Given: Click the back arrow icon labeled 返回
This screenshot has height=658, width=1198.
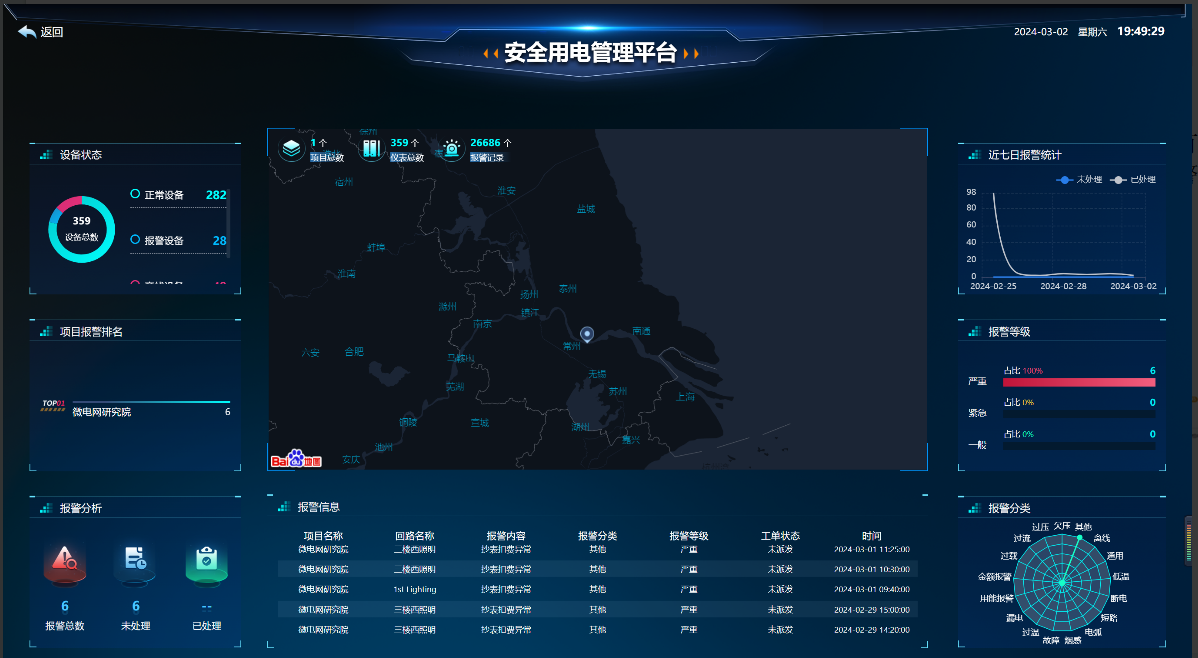Looking at the screenshot, I should click(x=27, y=32).
